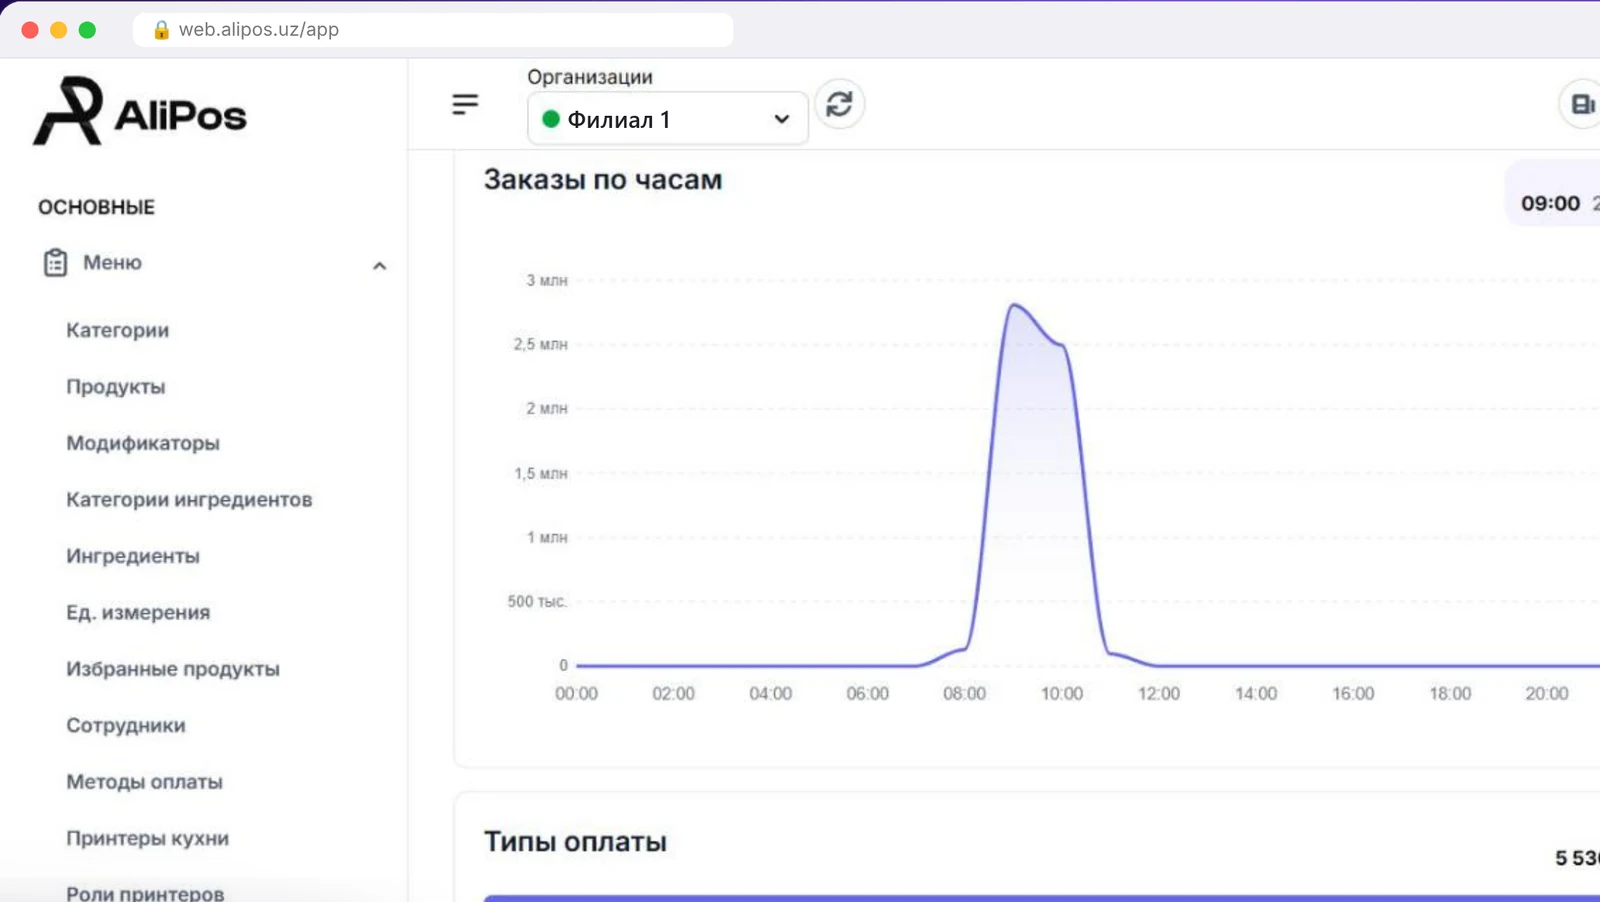Collapse the Меню section chevron
Screen dimensions: 1600x902
click(x=379, y=266)
